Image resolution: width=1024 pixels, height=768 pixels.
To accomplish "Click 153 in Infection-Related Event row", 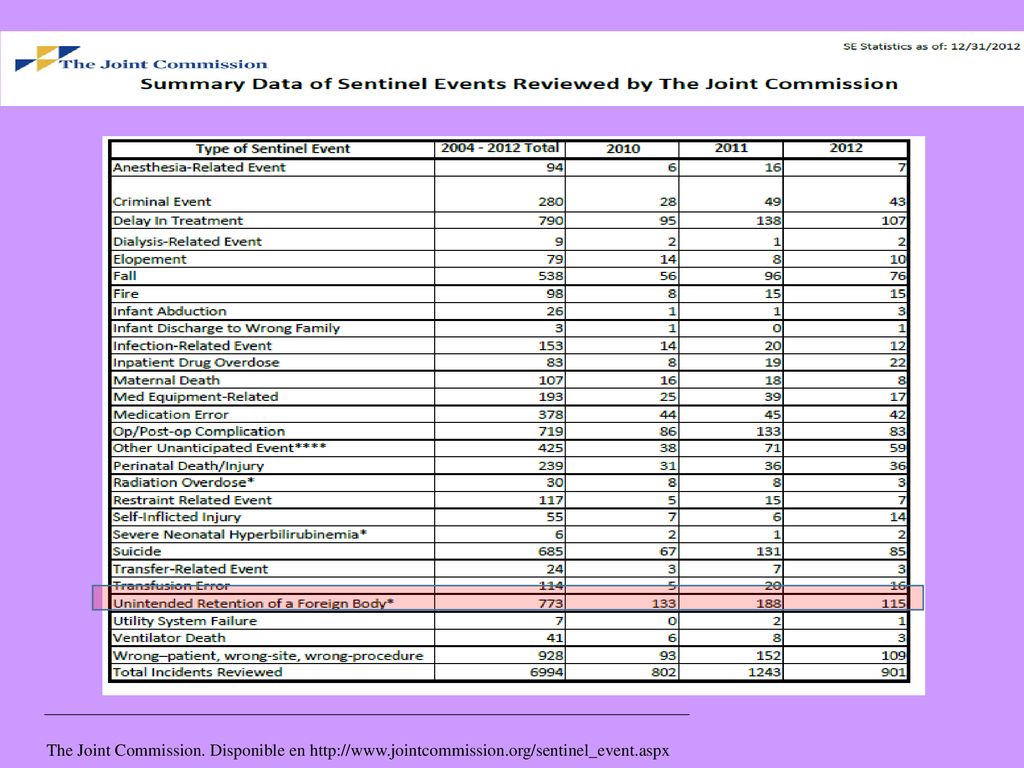I will (x=551, y=345).
